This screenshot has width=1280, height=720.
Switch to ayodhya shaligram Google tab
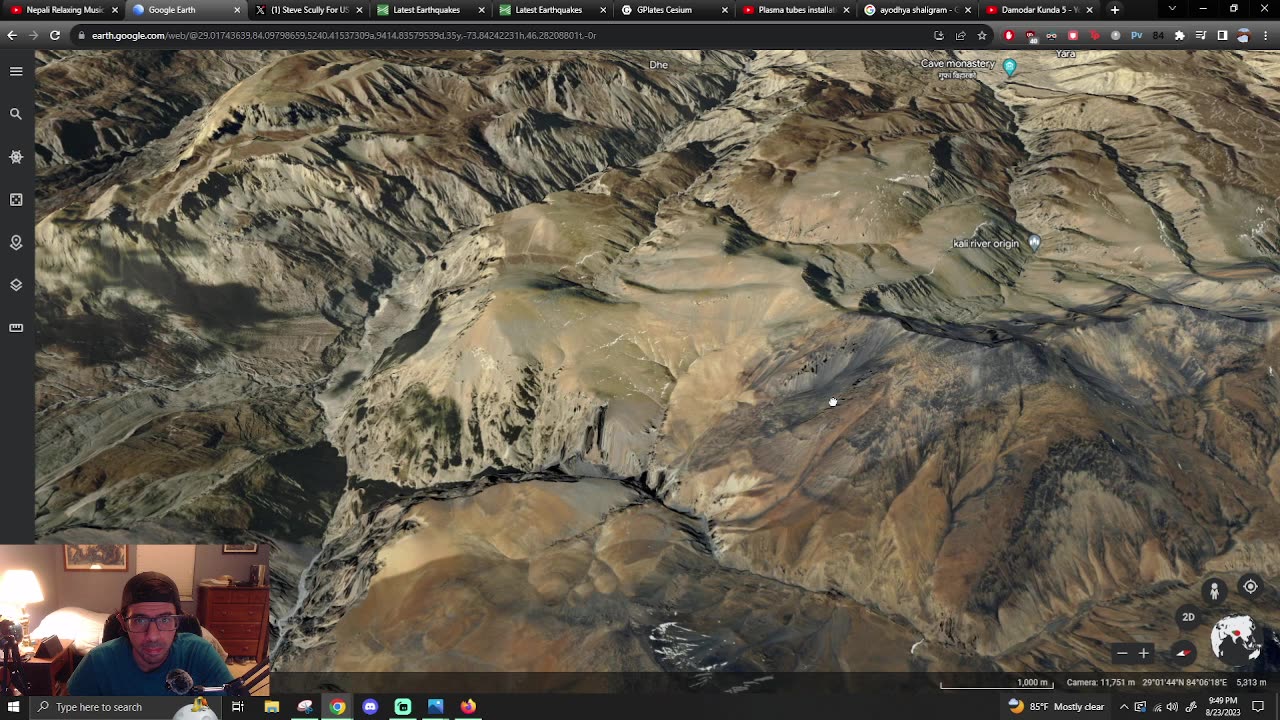pos(917,10)
